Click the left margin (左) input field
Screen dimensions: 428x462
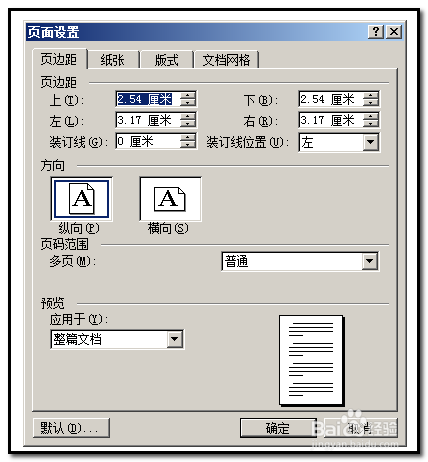point(148,120)
